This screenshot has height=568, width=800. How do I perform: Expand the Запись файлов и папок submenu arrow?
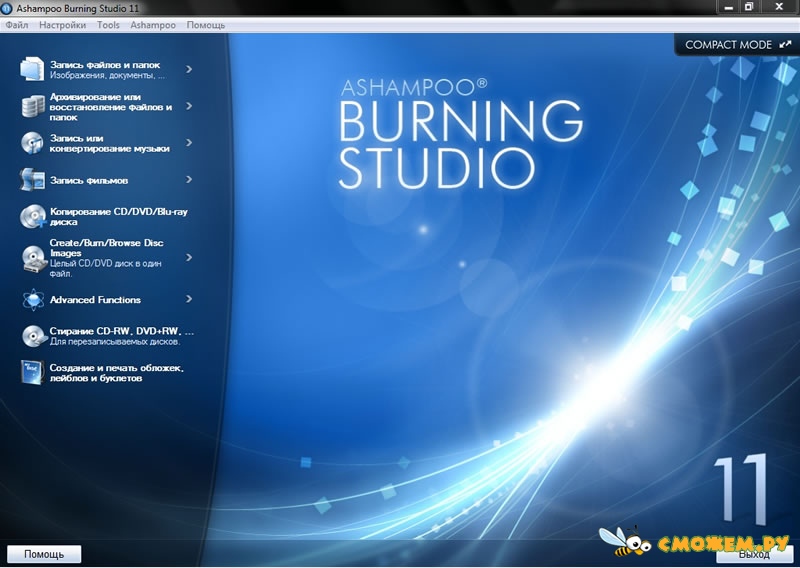[189, 69]
